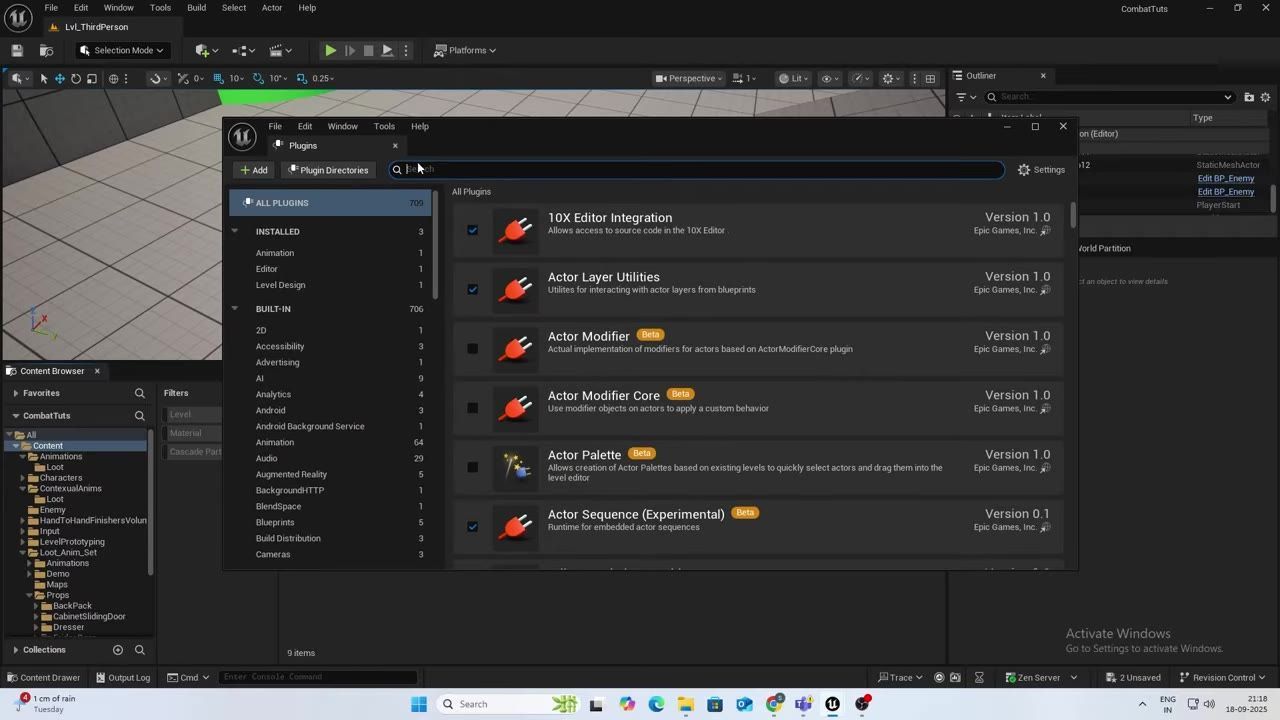Collapse the BUILT-IN plugin category
Viewport: 1280px width, 720px height.
pos(235,308)
